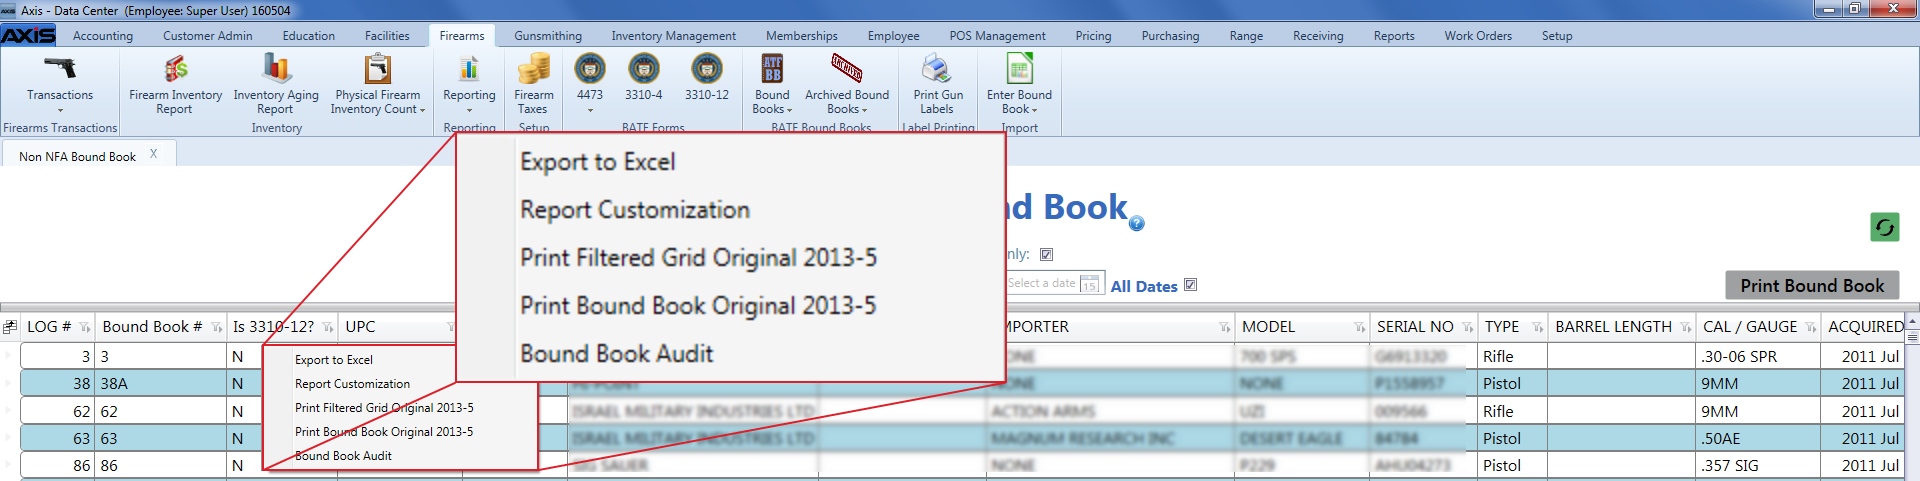
Task: Click the filter icon on Bound Book # column
Action: pyautogui.click(x=216, y=328)
